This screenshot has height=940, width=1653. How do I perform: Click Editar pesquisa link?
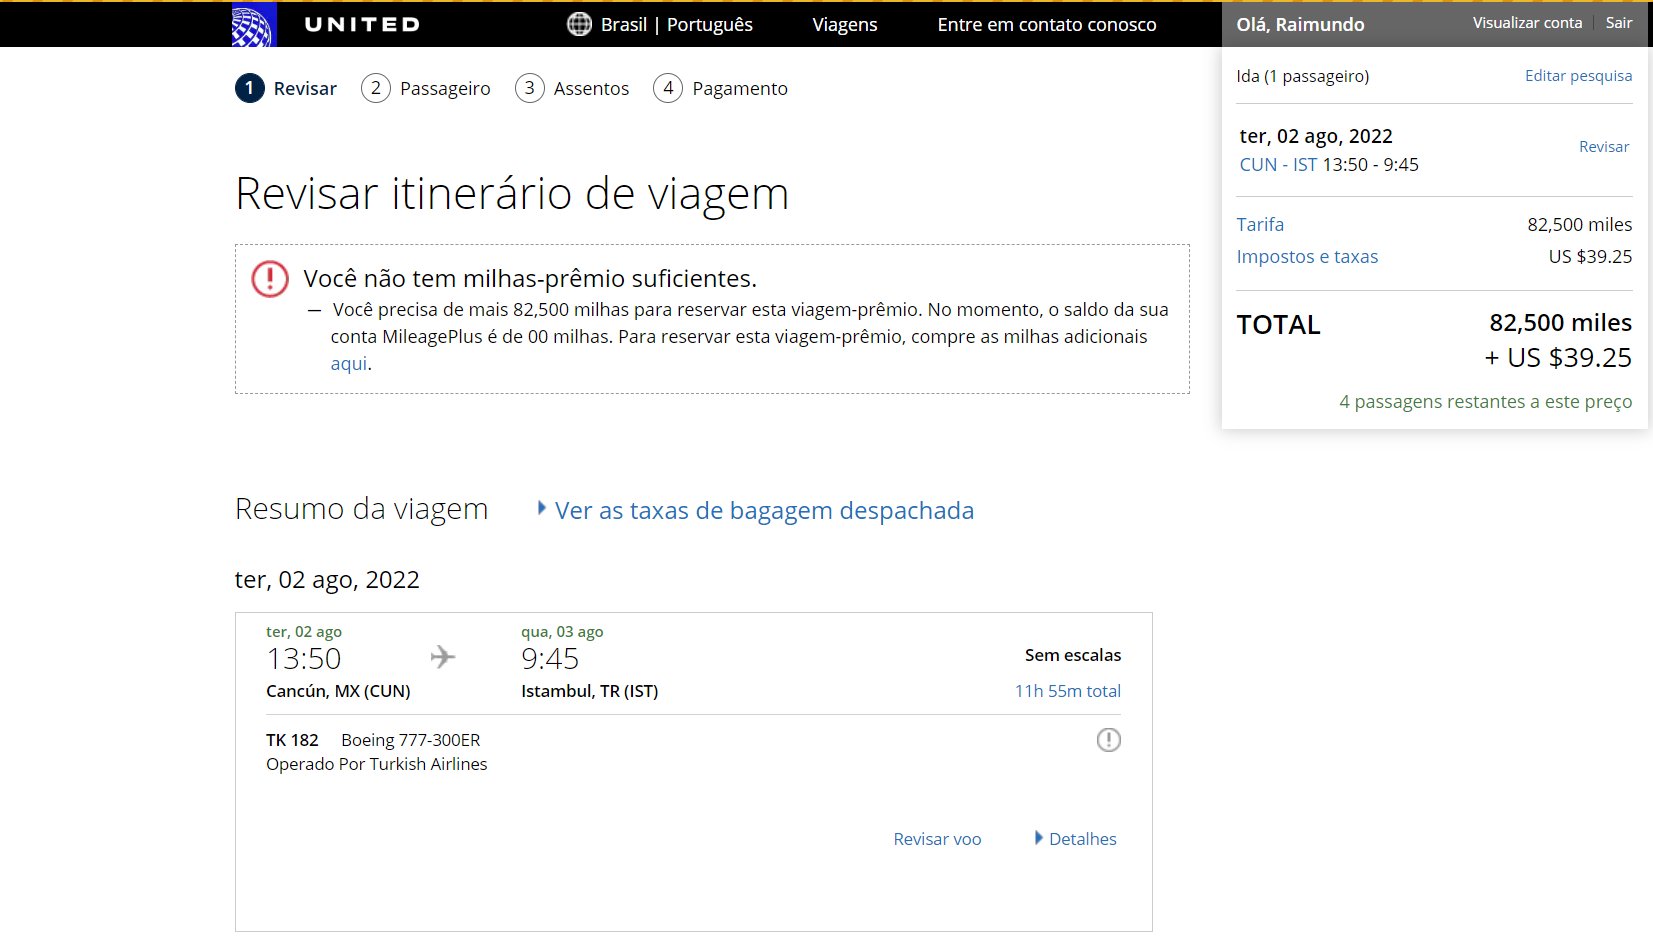(1578, 76)
